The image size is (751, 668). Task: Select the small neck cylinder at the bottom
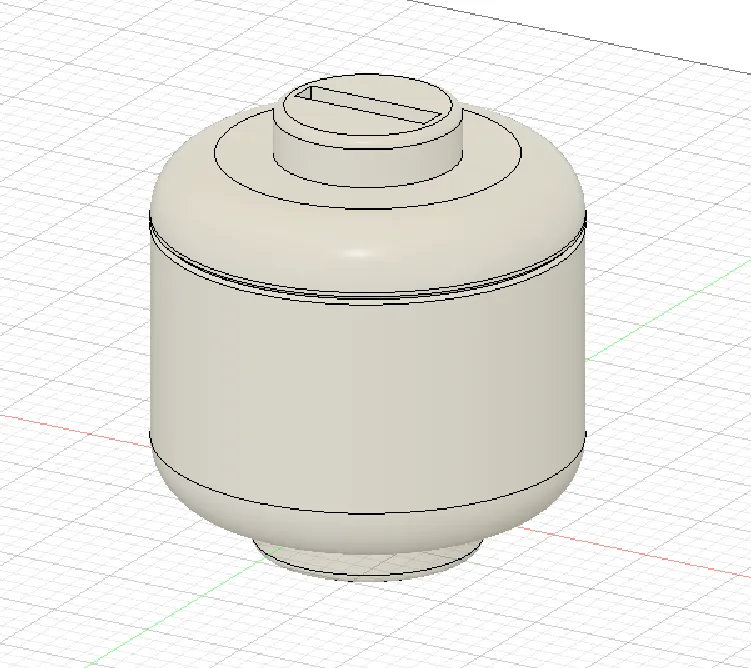[367, 566]
